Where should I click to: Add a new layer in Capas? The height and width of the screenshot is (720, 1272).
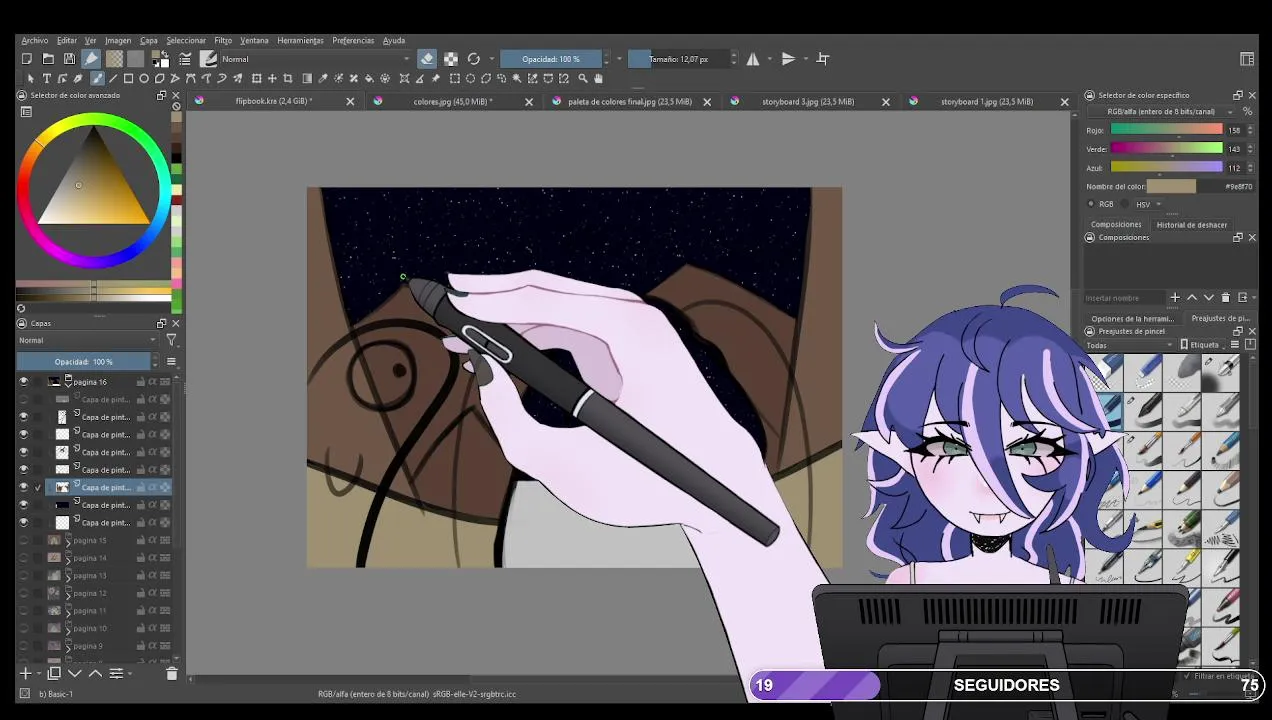click(27, 674)
